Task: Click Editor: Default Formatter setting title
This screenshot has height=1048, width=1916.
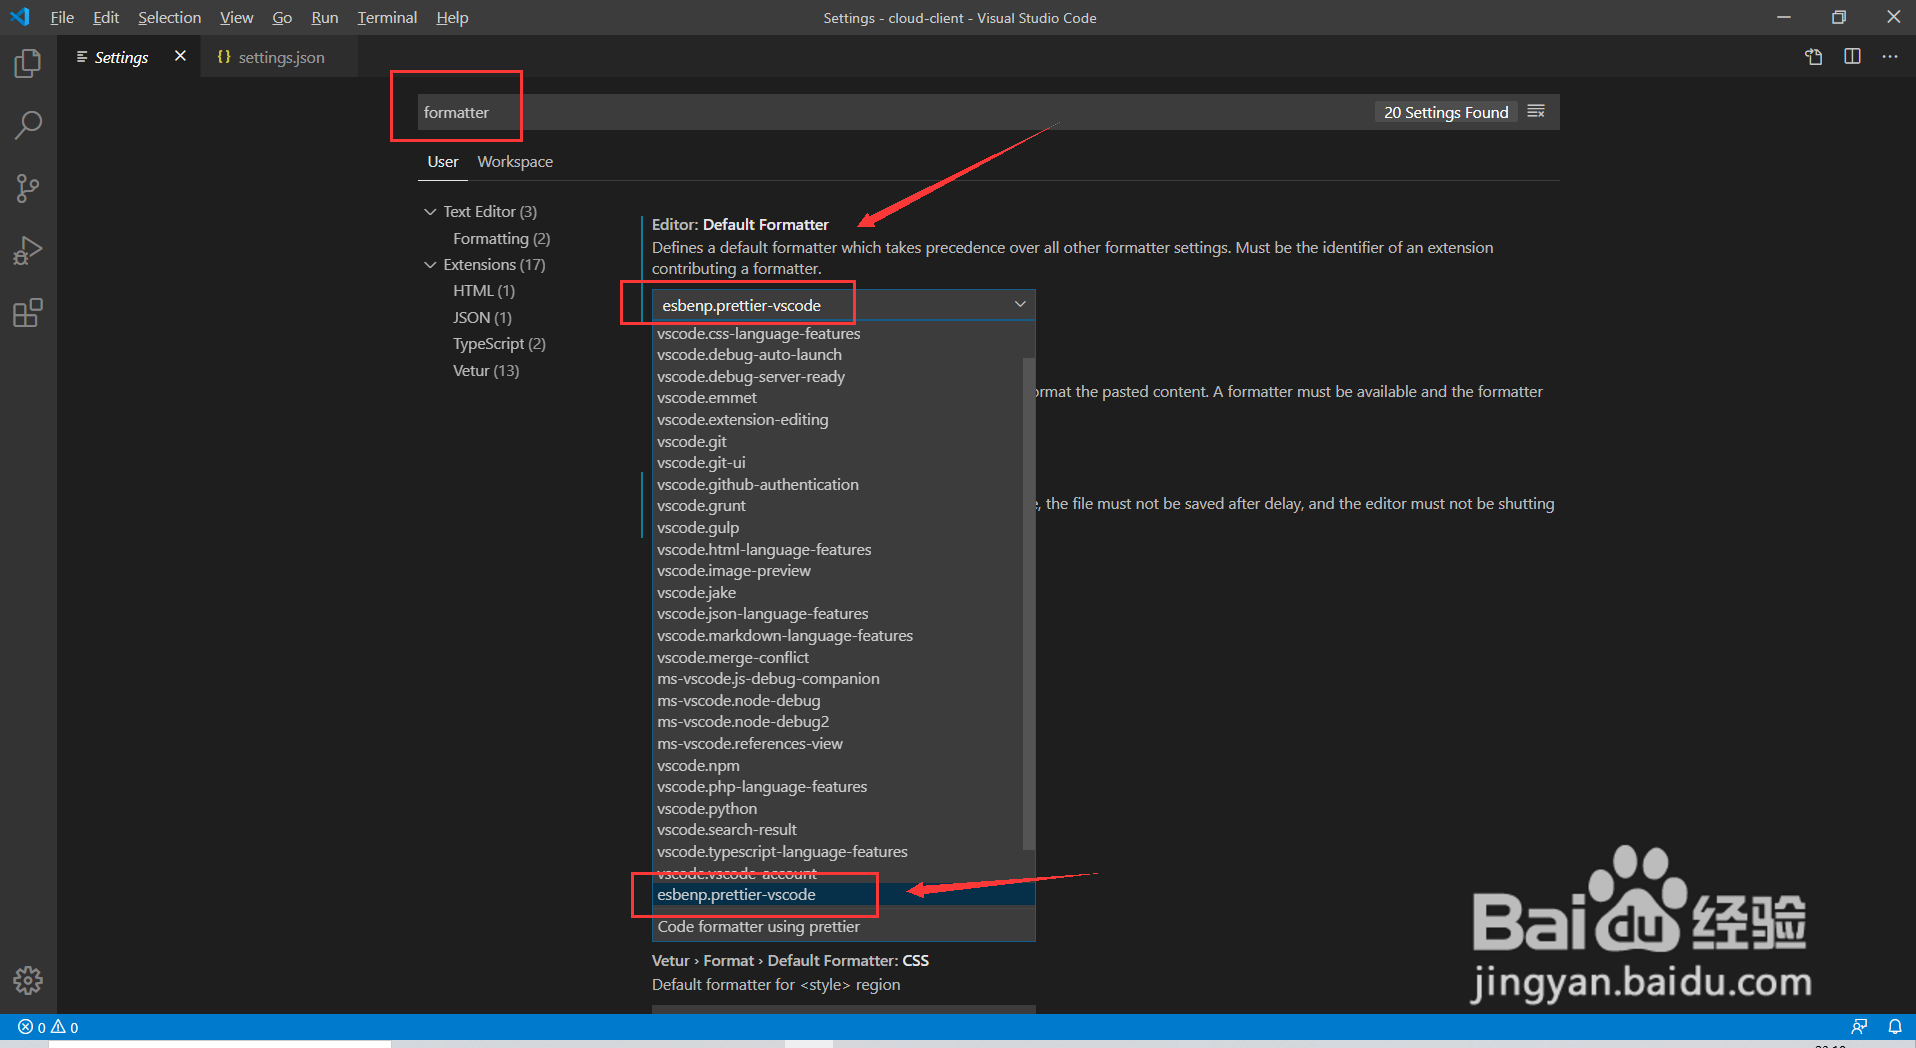Action: (740, 224)
